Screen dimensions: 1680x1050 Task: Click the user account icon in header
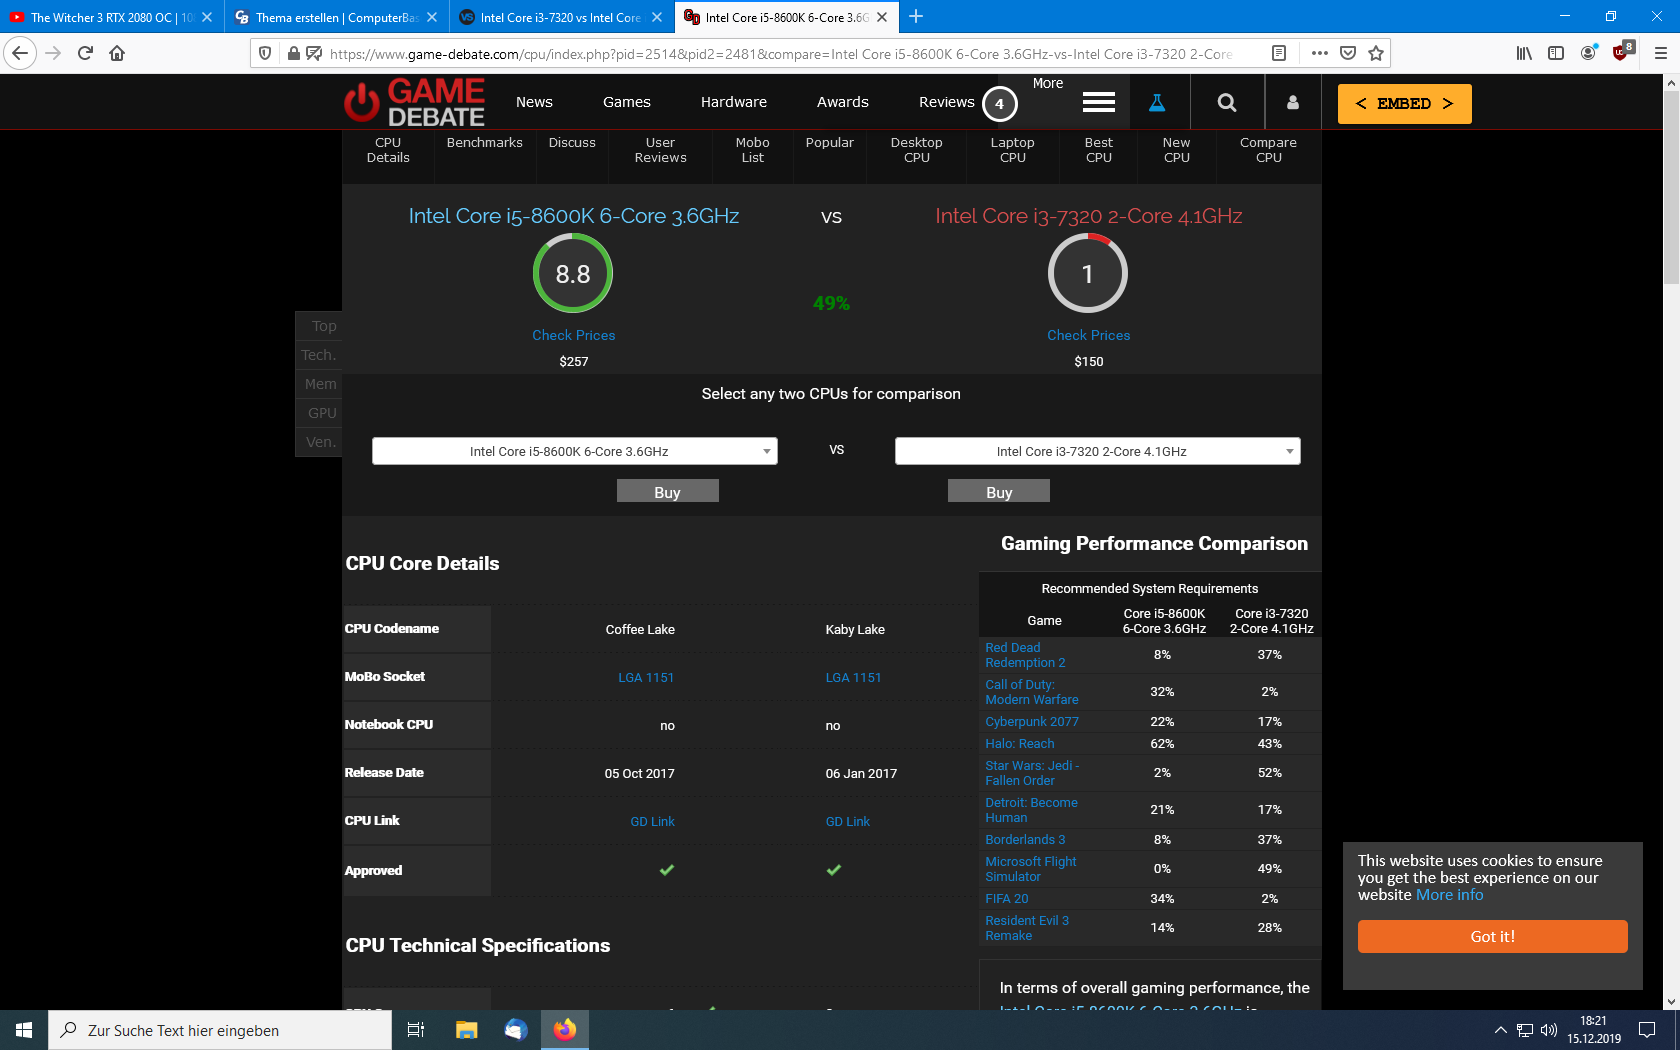(x=1292, y=102)
